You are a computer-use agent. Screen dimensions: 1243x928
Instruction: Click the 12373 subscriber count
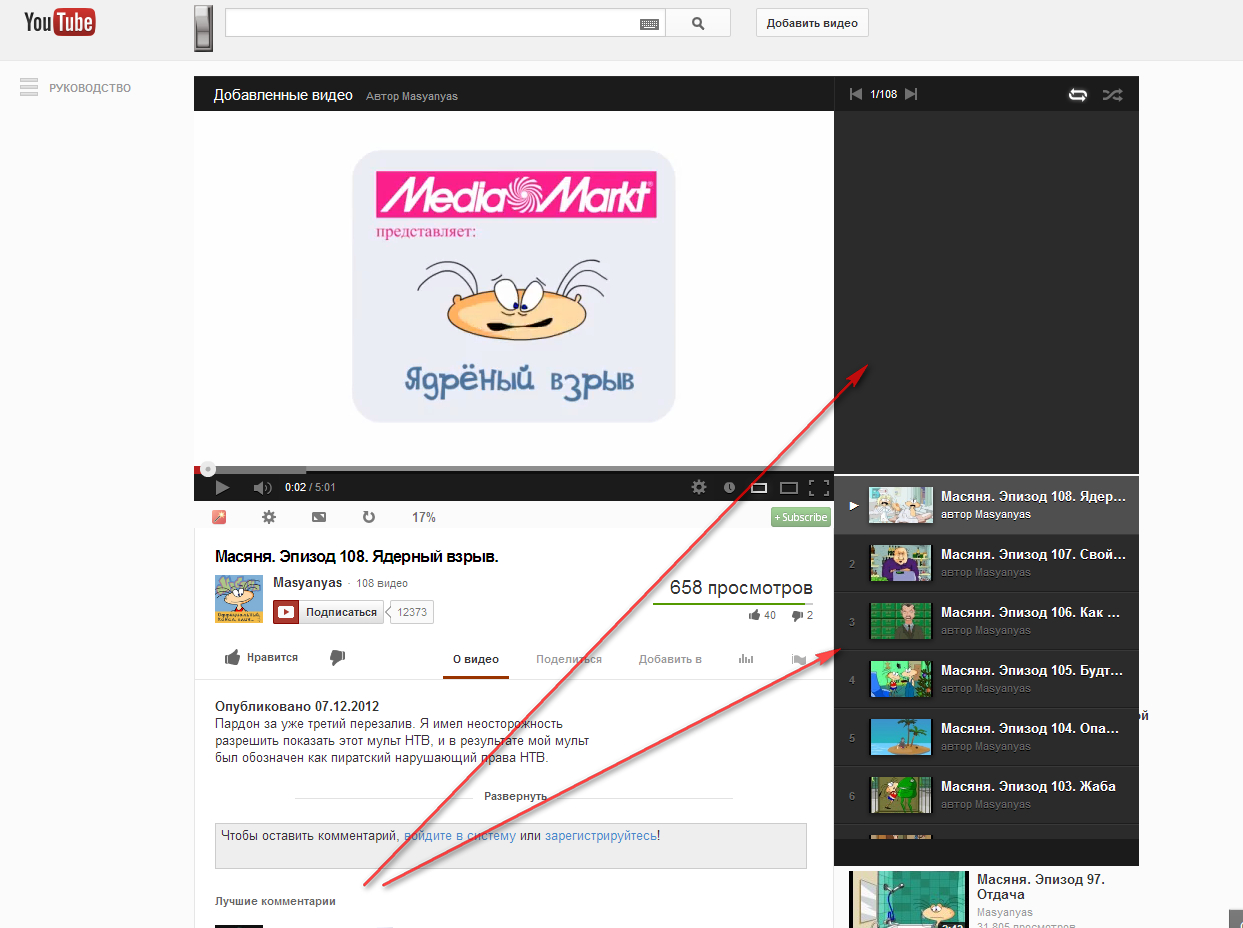411,612
